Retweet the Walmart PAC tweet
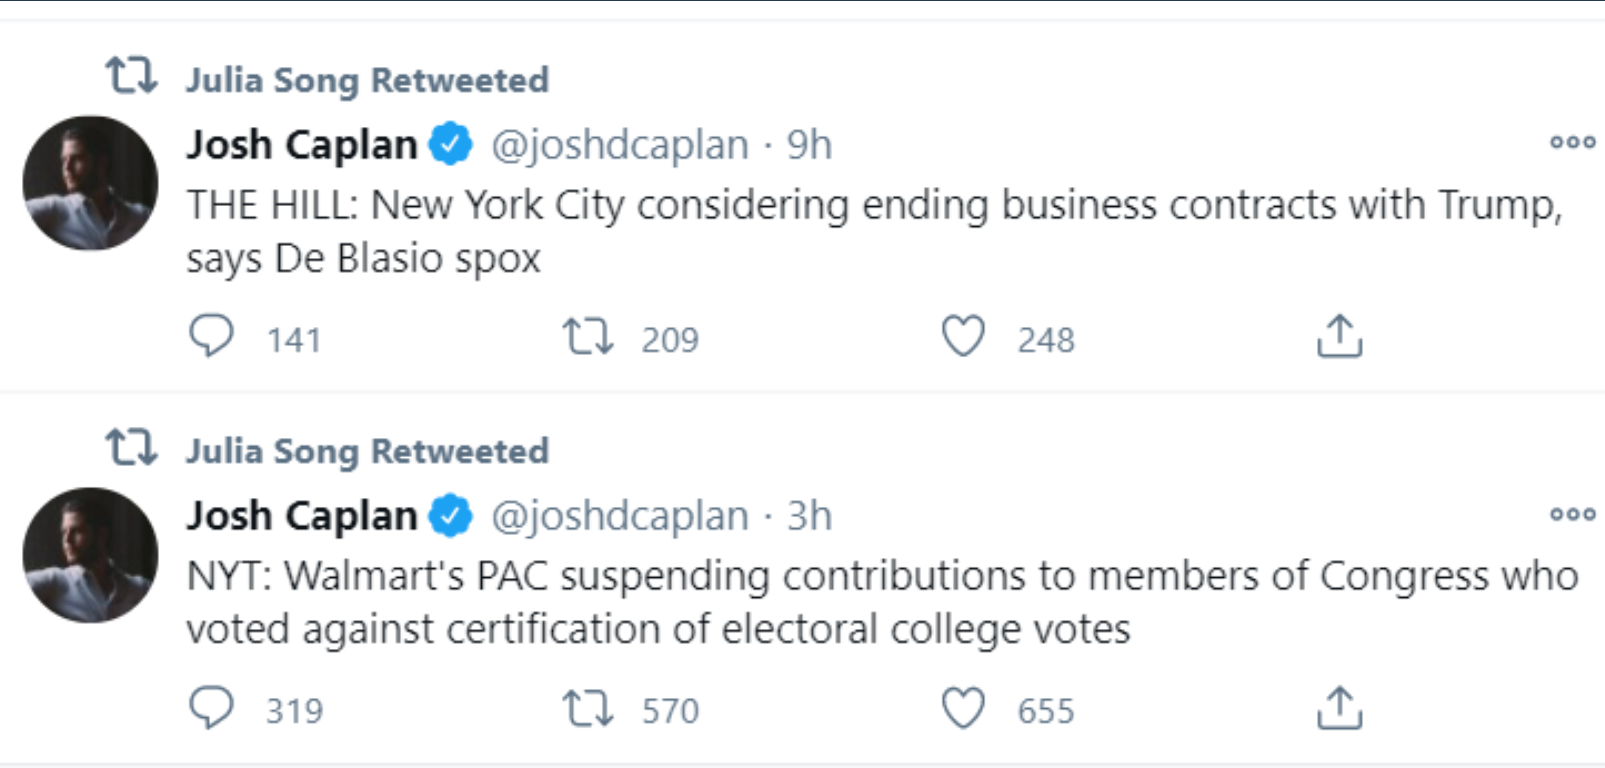The height and width of the screenshot is (768, 1605). pos(588,708)
